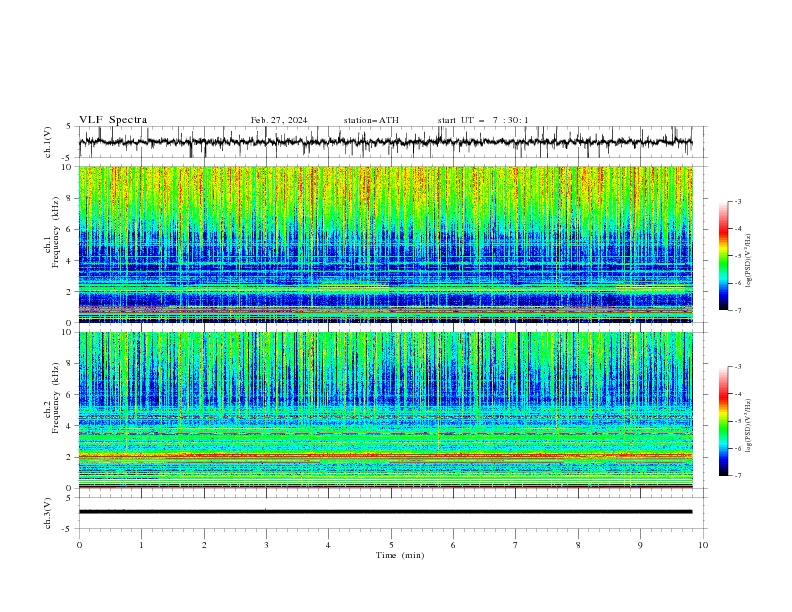Click time axis tick label "0"
Screen dimensions: 792x612
[79, 545]
